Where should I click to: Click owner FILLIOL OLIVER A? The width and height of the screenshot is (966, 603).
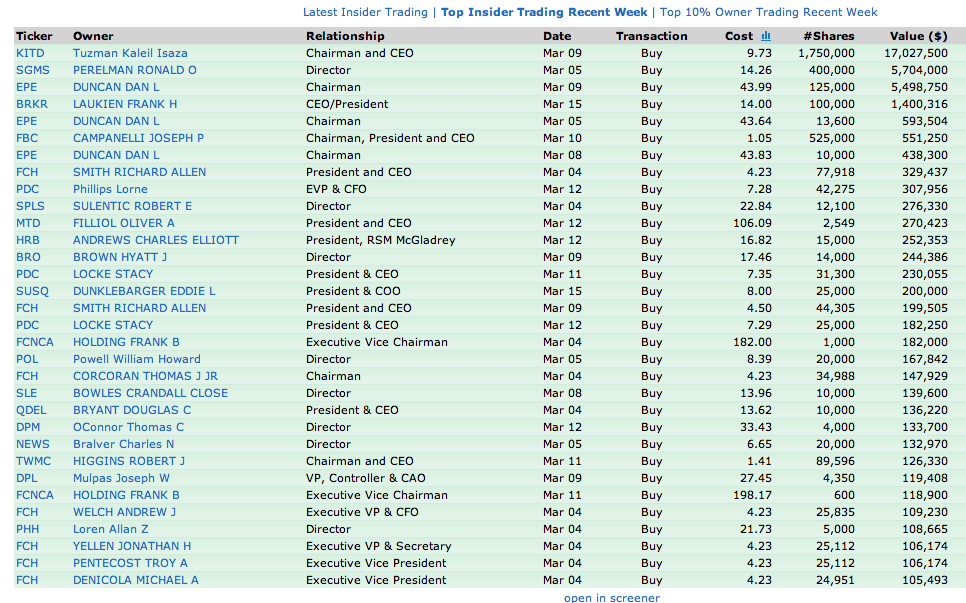pyautogui.click(x=123, y=223)
